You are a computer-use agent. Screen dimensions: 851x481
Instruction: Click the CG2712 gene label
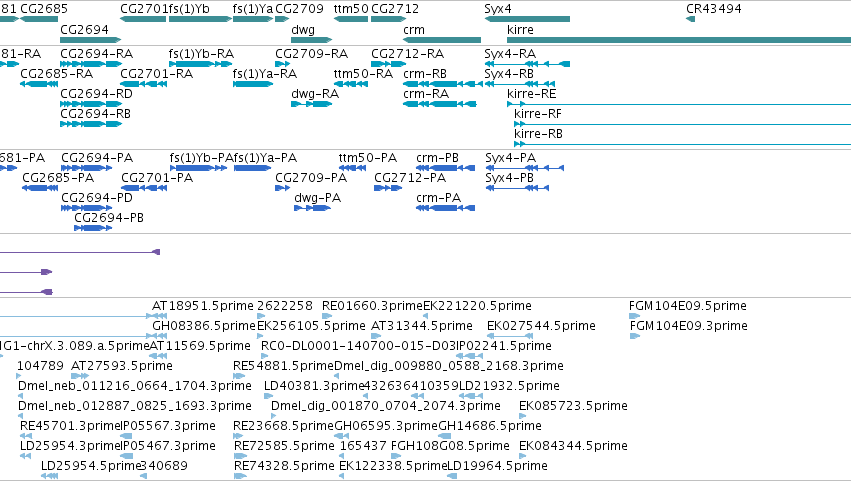tap(395, 9)
